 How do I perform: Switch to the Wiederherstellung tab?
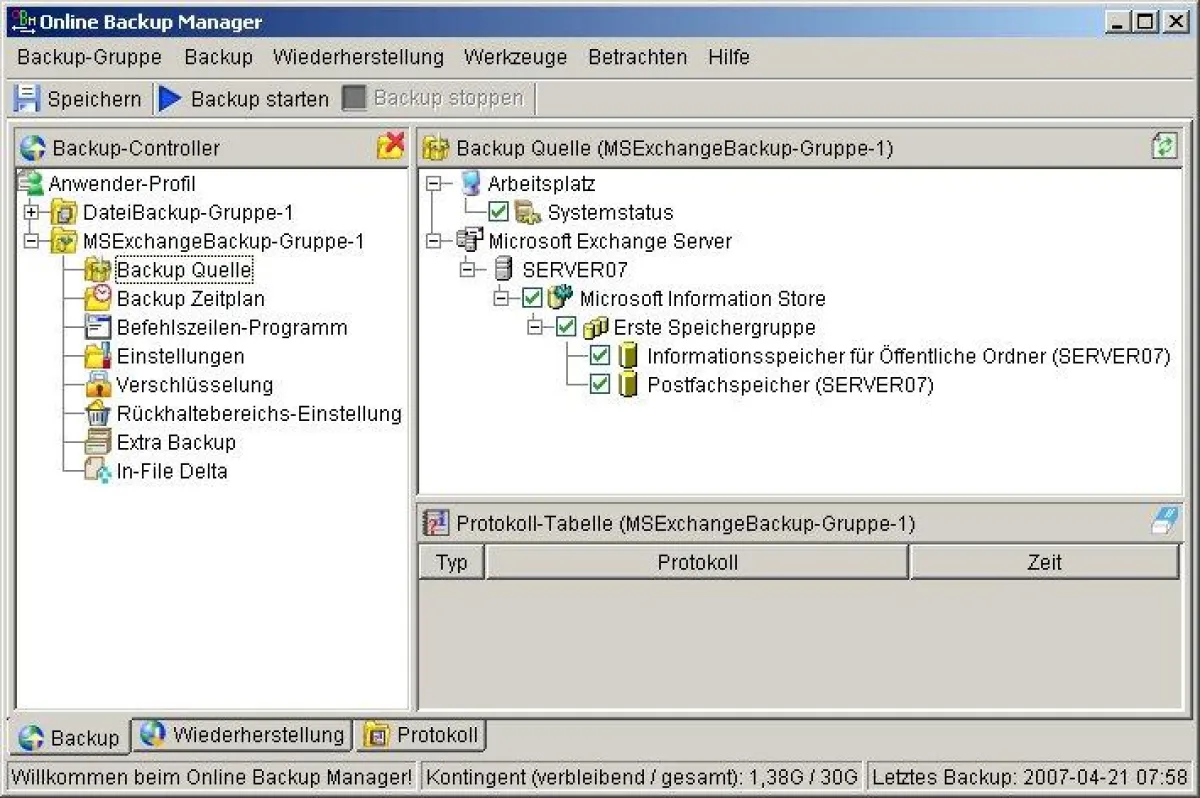tap(242, 733)
